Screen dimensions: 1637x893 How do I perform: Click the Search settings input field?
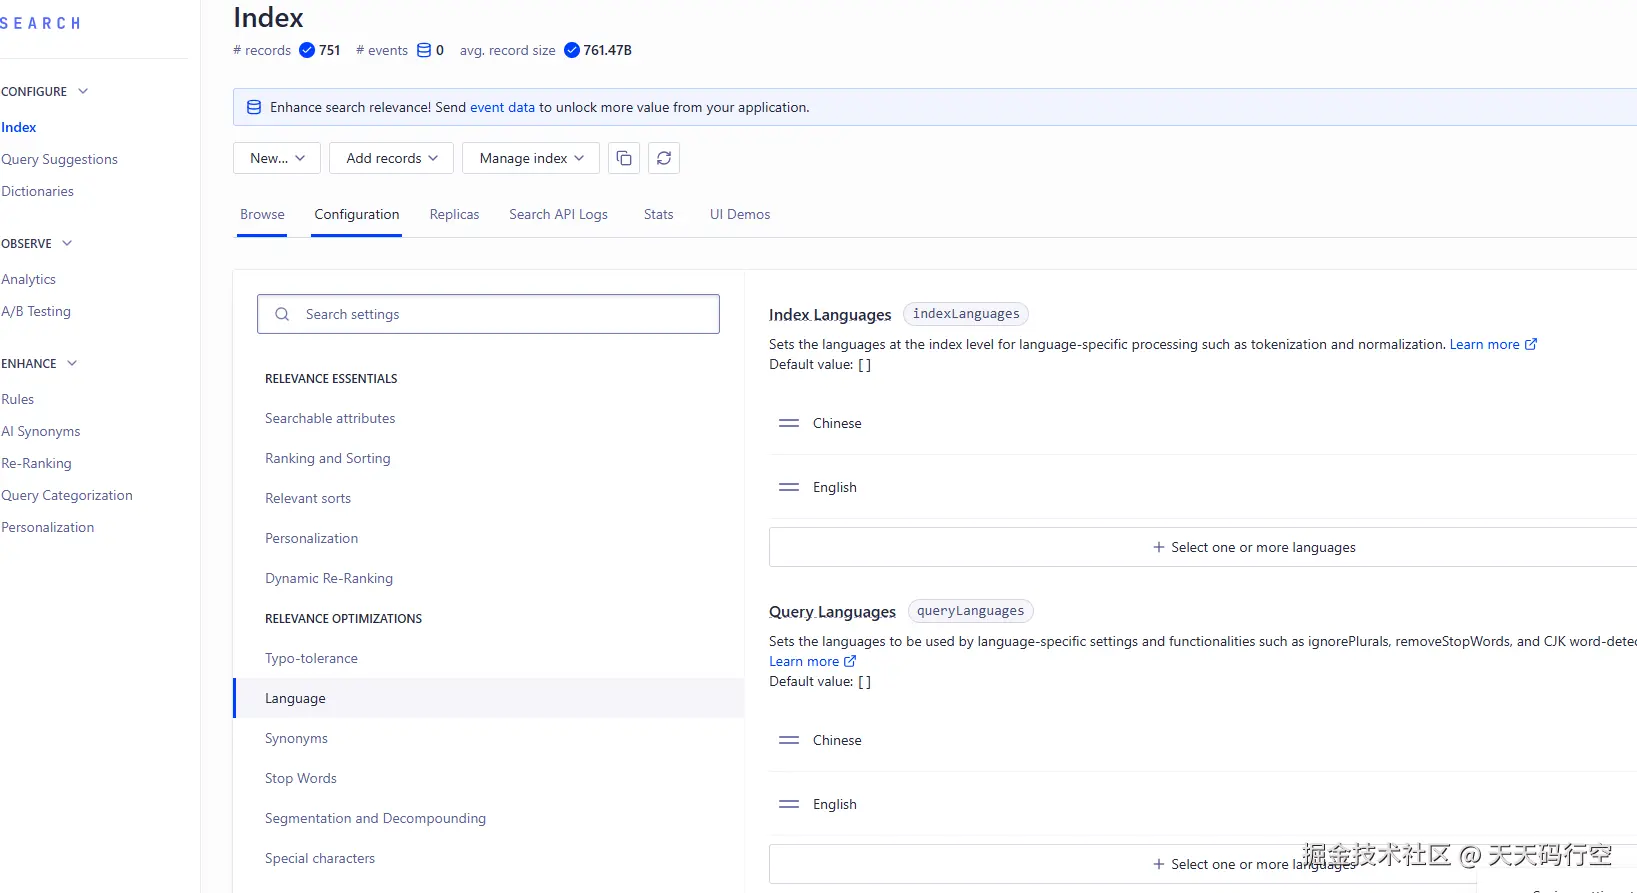[488, 314]
